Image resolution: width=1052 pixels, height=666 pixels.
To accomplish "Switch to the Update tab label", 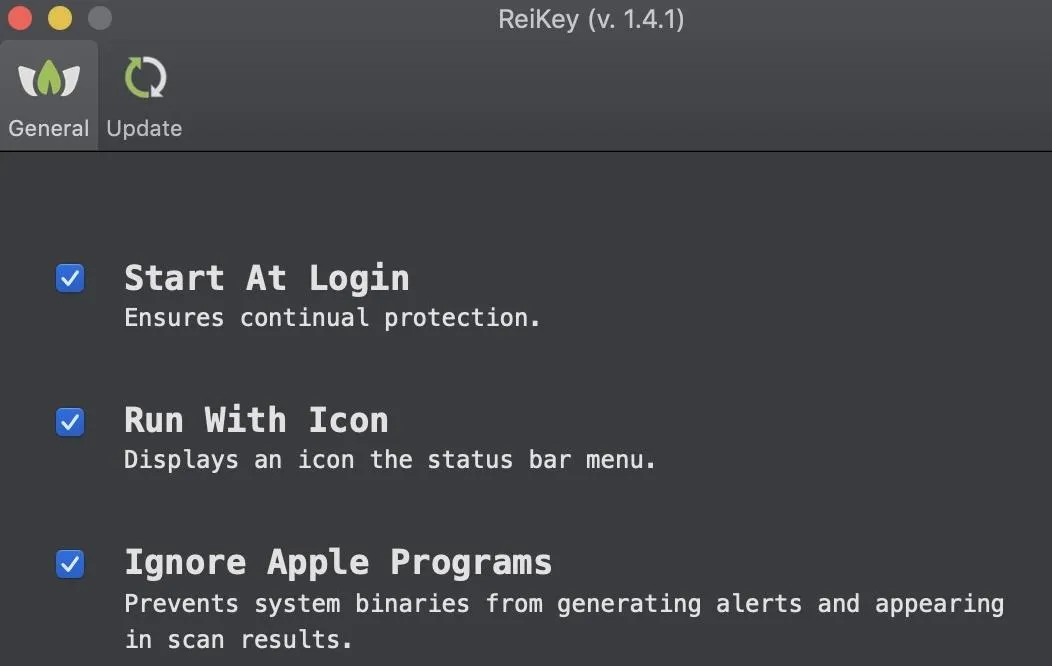I will pos(144,128).
